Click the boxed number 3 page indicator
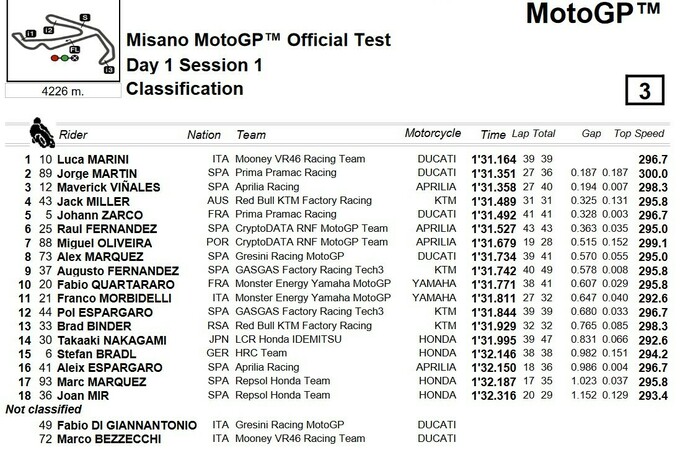This screenshot has width=680, height=450. point(644,91)
